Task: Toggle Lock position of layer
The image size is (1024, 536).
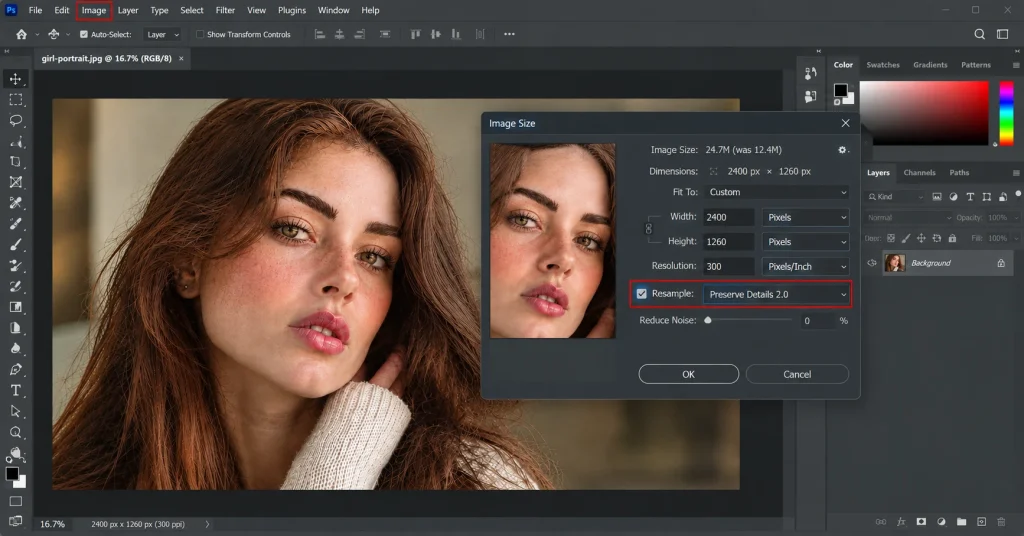Action: (x=921, y=238)
